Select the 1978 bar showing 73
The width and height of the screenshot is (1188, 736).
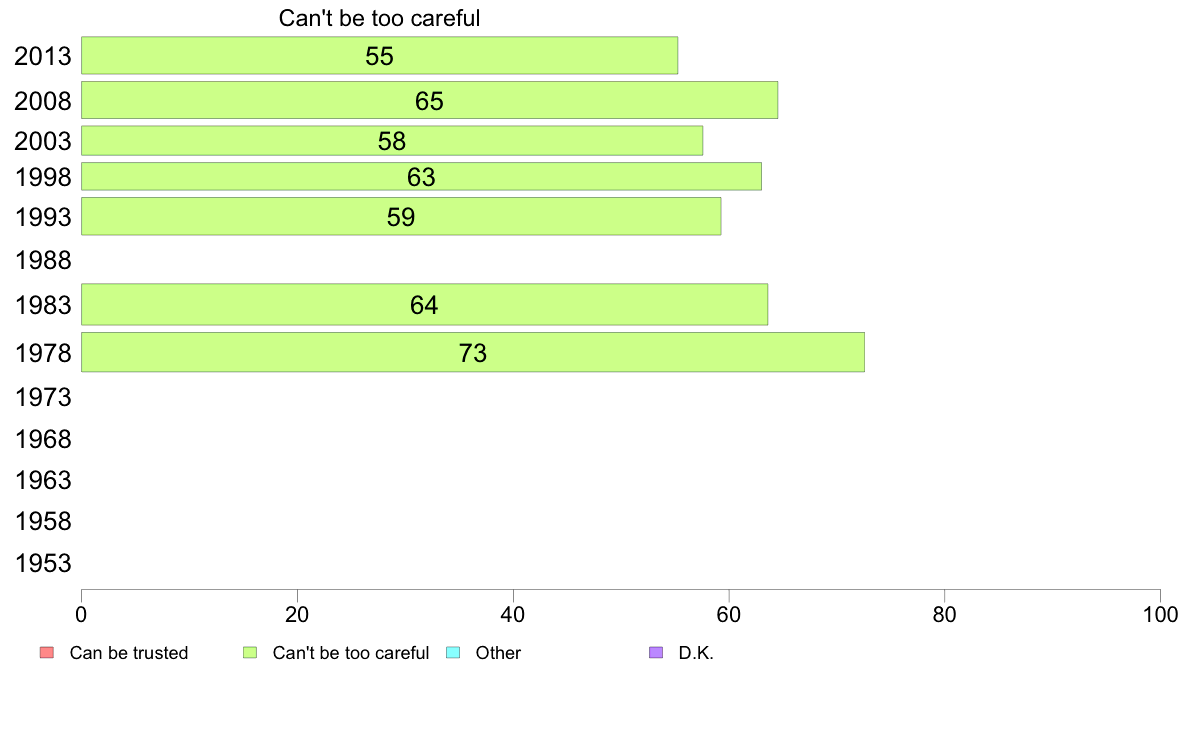pos(473,352)
